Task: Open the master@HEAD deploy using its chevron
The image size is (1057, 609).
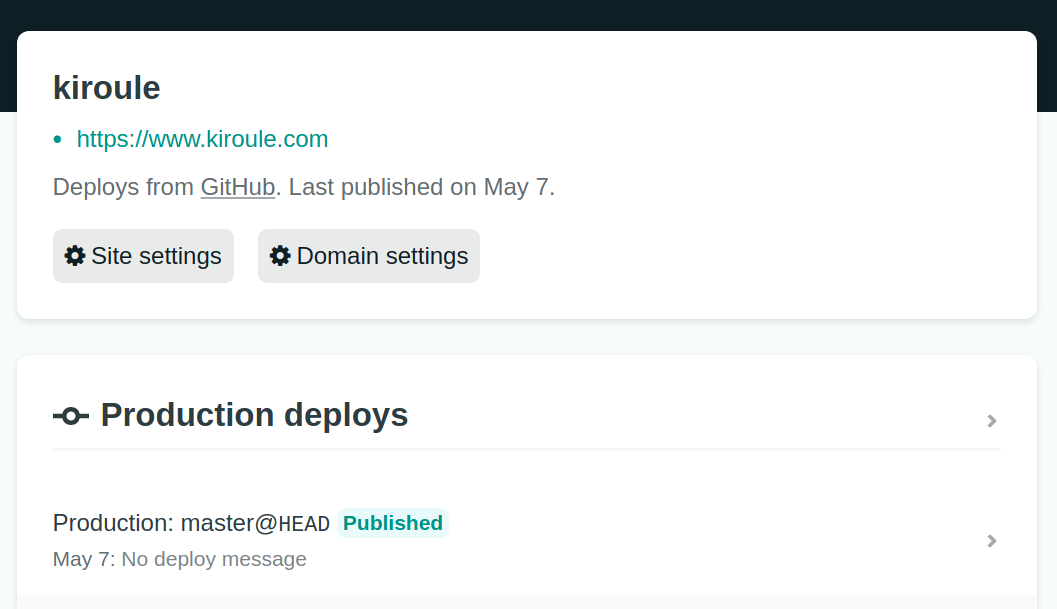Action: click(x=992, y=541)
